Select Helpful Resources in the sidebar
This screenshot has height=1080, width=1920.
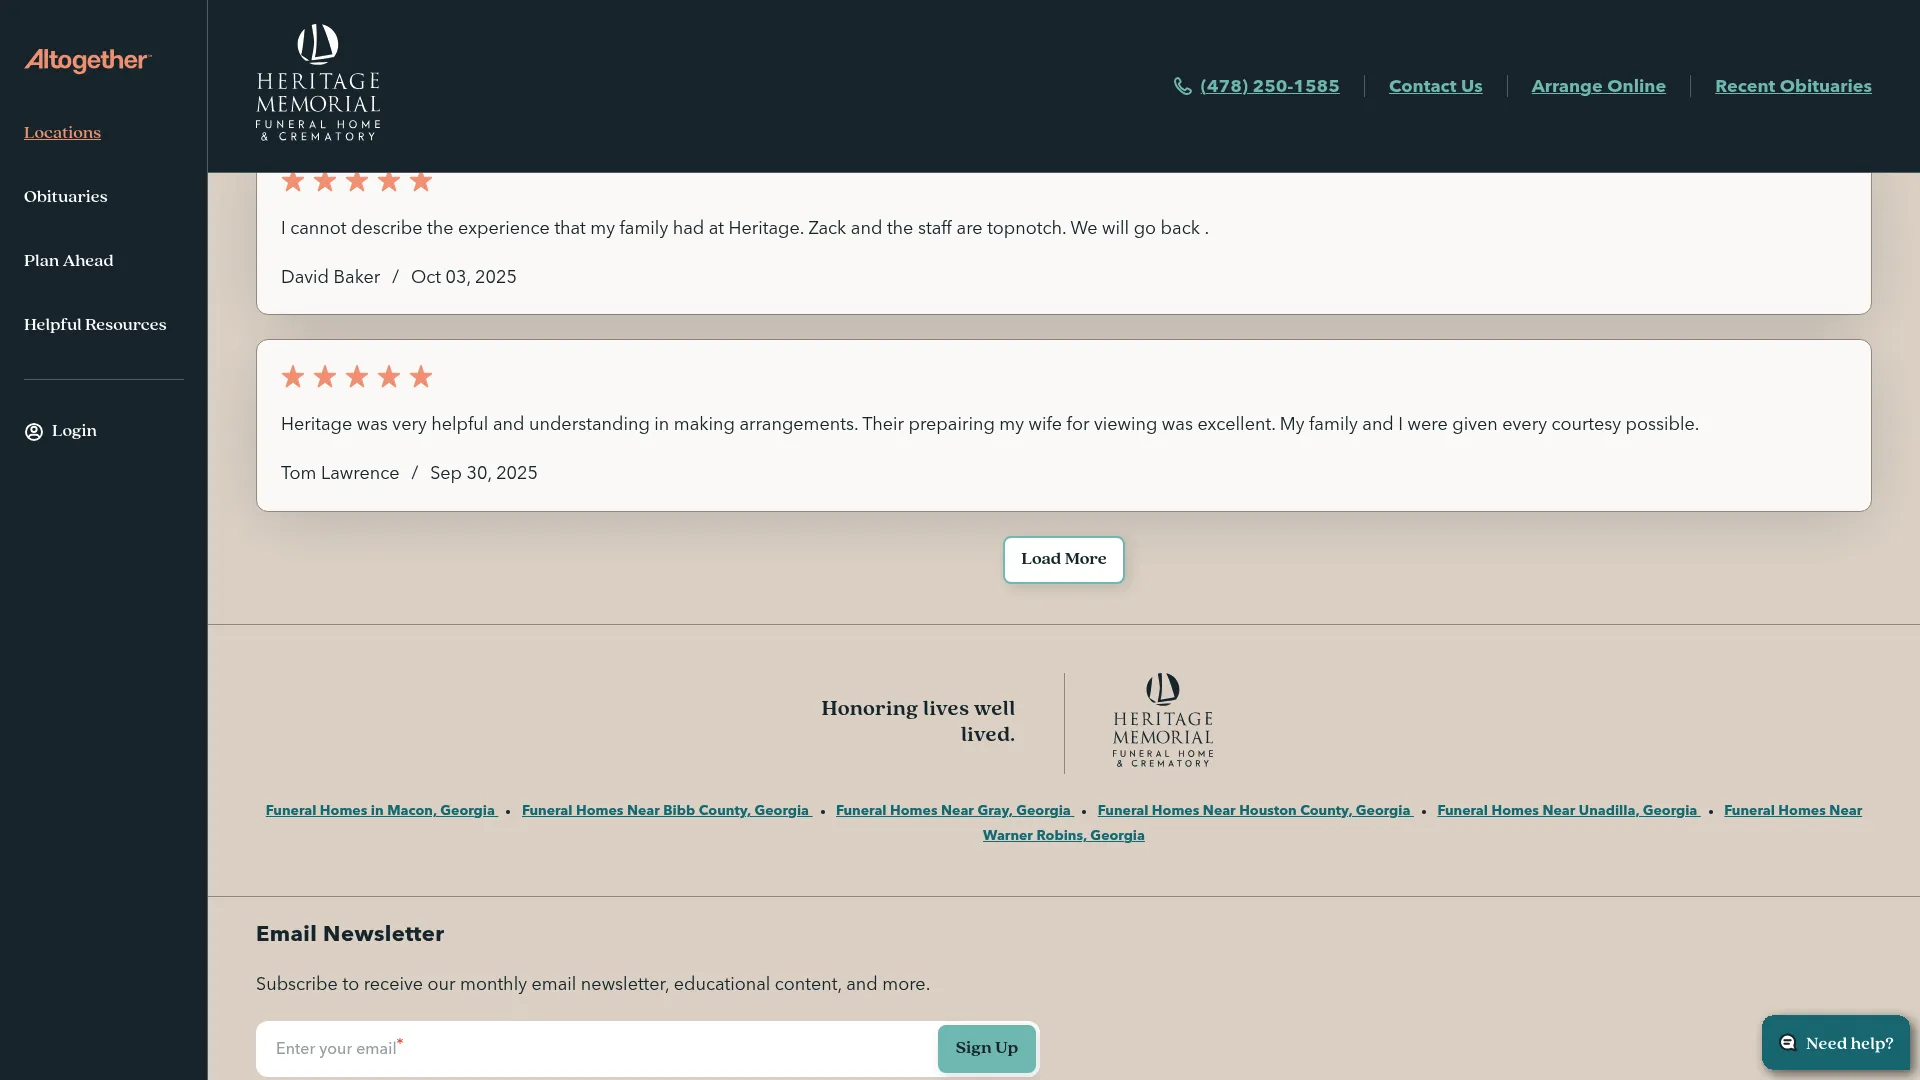[x=94, y=324]
